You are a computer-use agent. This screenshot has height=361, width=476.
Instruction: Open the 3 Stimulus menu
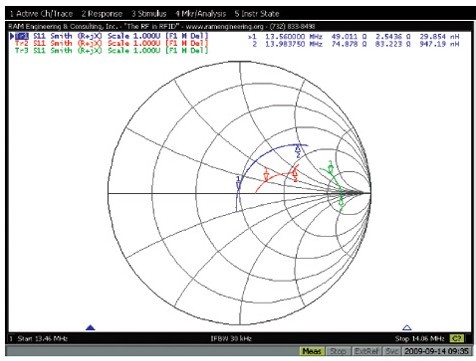[149, 14]
